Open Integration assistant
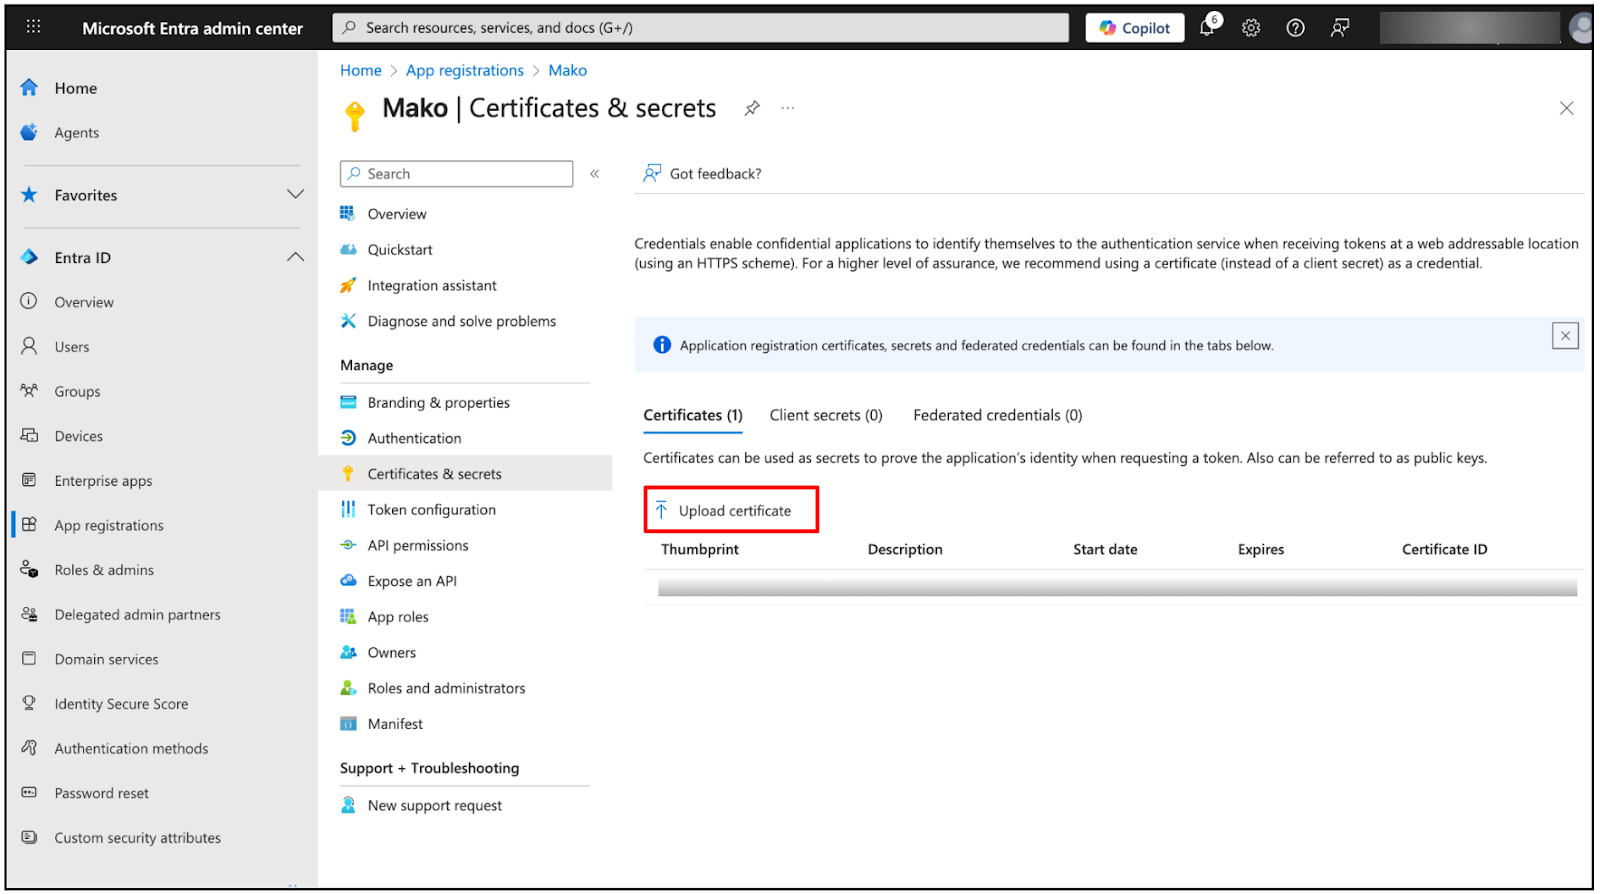Screen dimensions: 1600x894 431,286
